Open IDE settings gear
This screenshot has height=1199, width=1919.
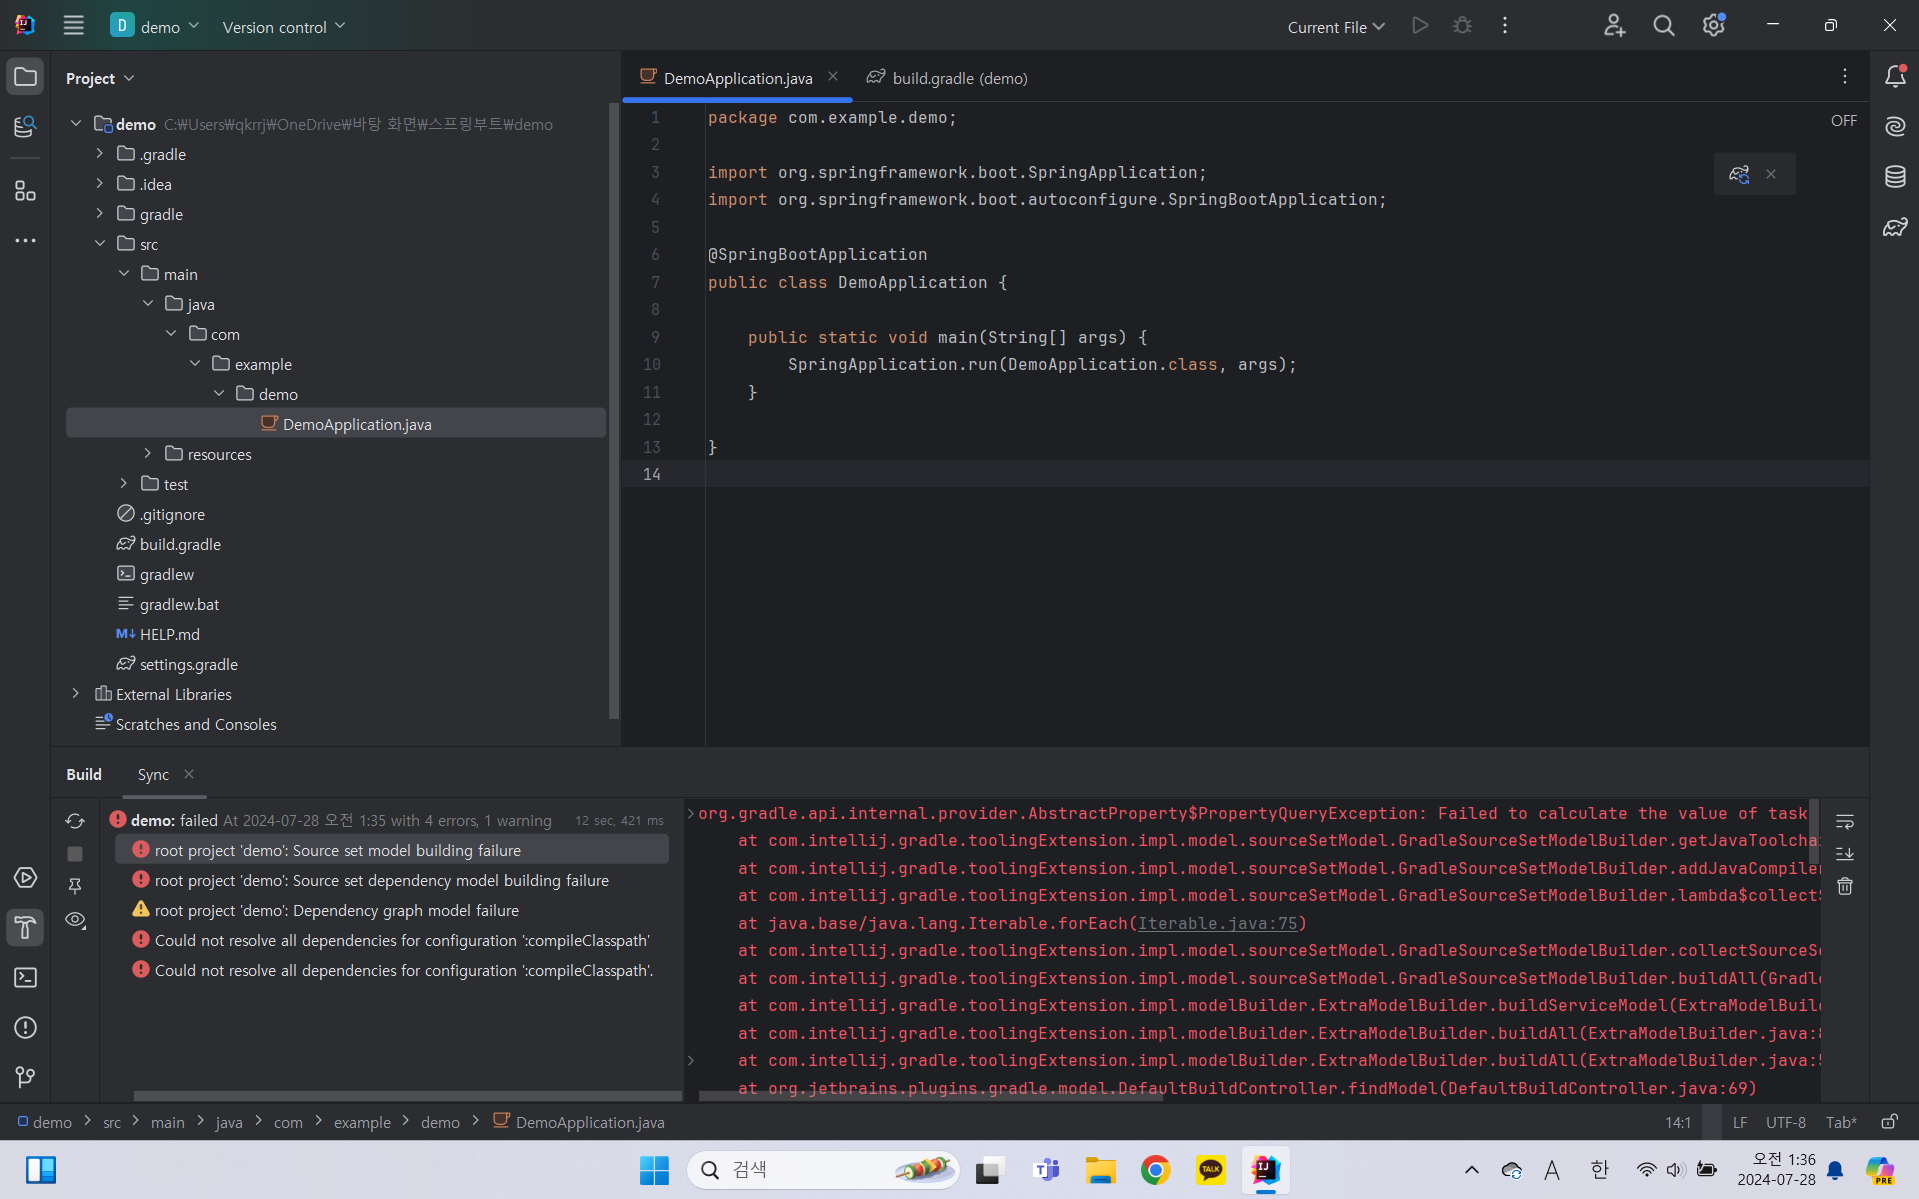pyautogui.click(x=1713, y=26)
